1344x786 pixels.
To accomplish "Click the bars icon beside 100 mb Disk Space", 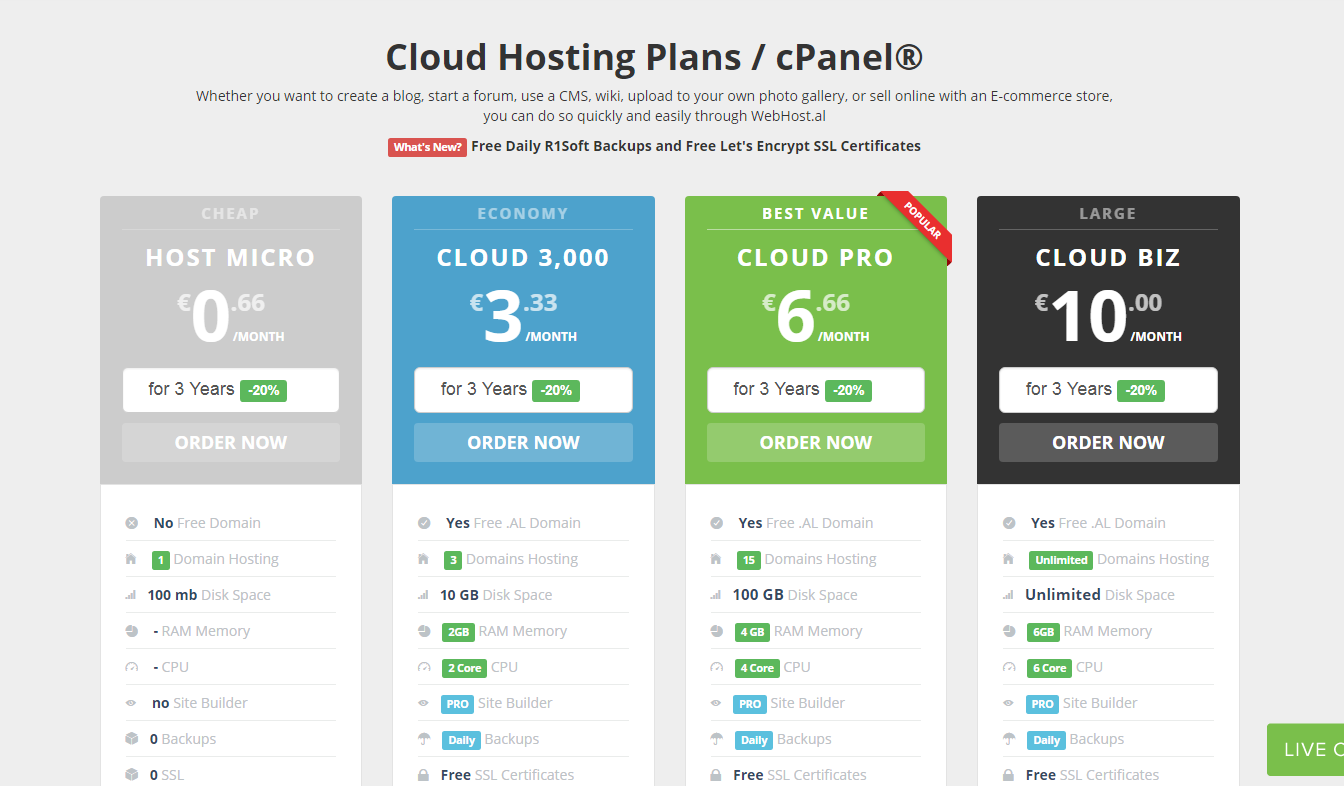I will click(x=131, y=595).
